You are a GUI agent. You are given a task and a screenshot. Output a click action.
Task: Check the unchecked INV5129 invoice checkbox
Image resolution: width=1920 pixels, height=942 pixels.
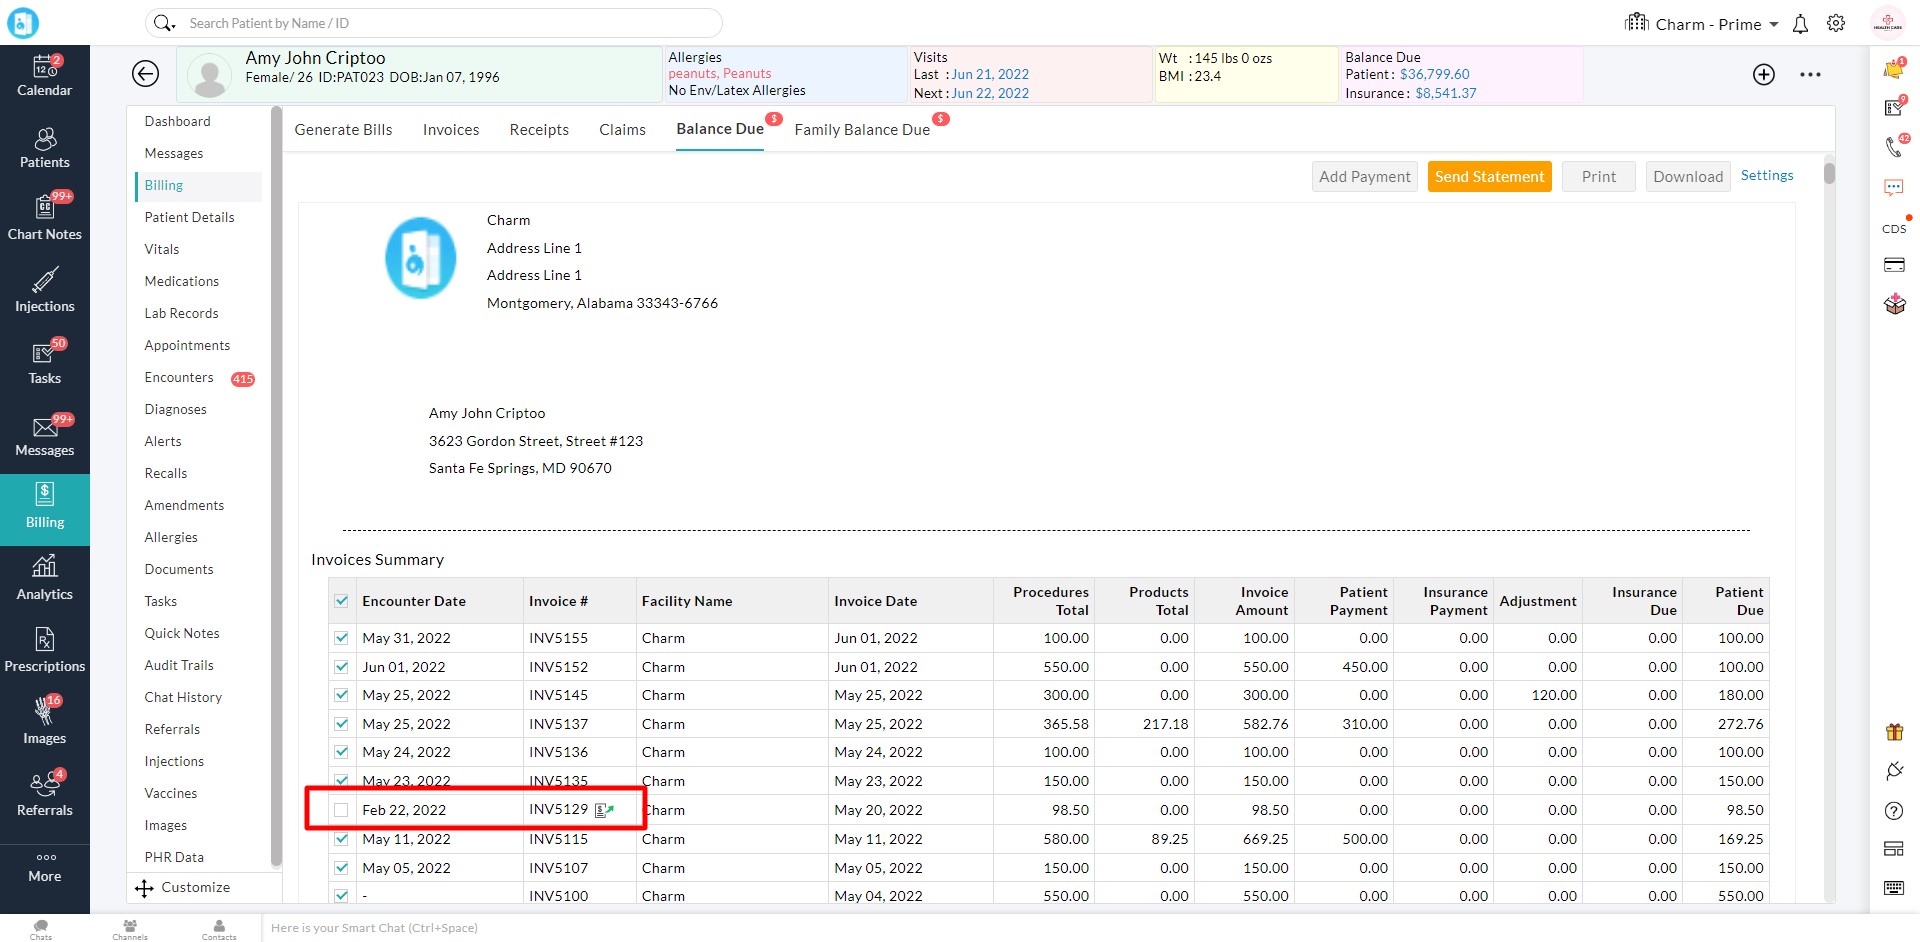(342, 810)
